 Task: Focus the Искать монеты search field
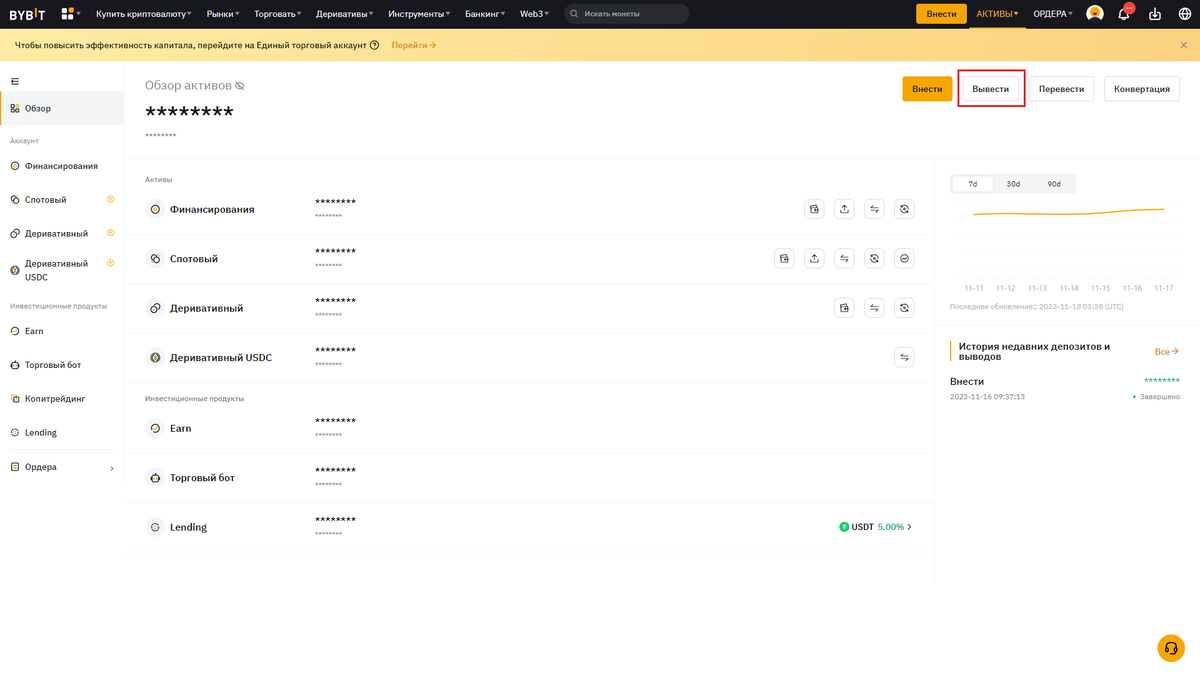coord(627,14)
